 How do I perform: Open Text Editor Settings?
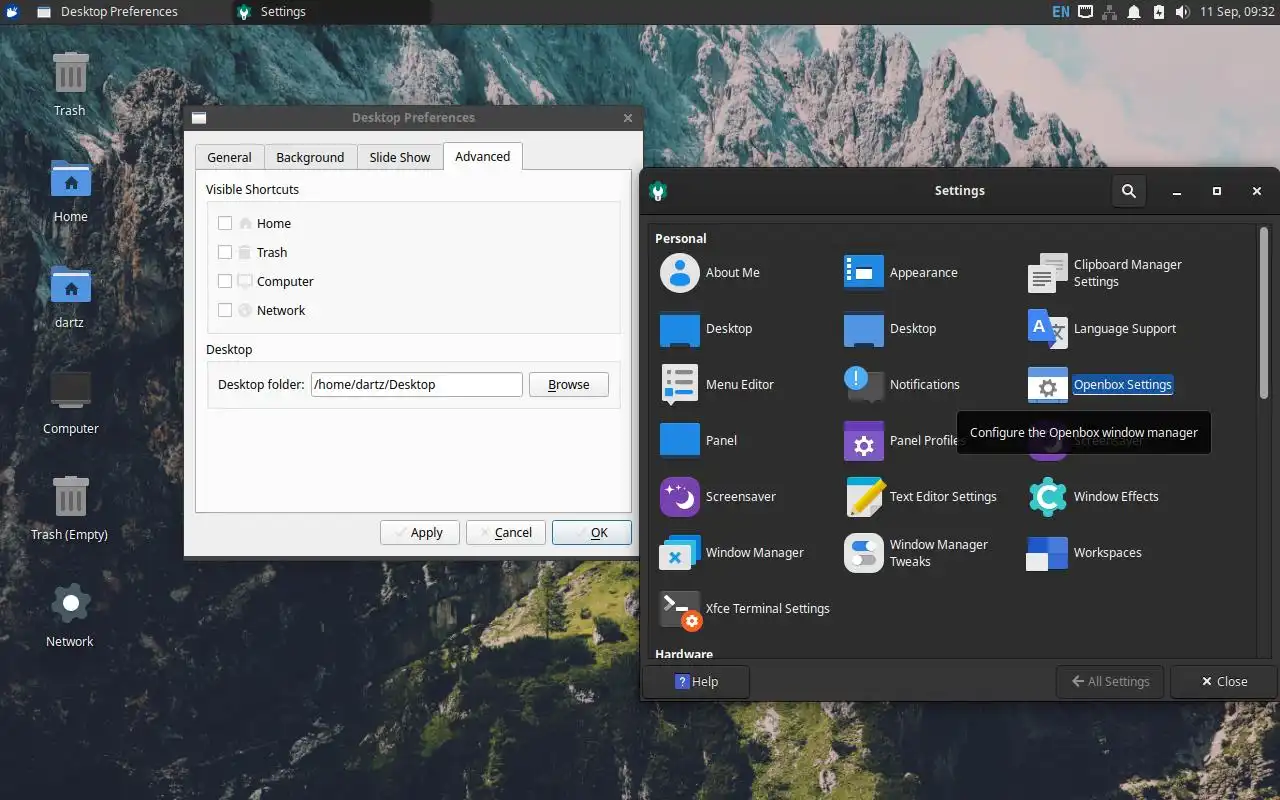click(921, 496)
